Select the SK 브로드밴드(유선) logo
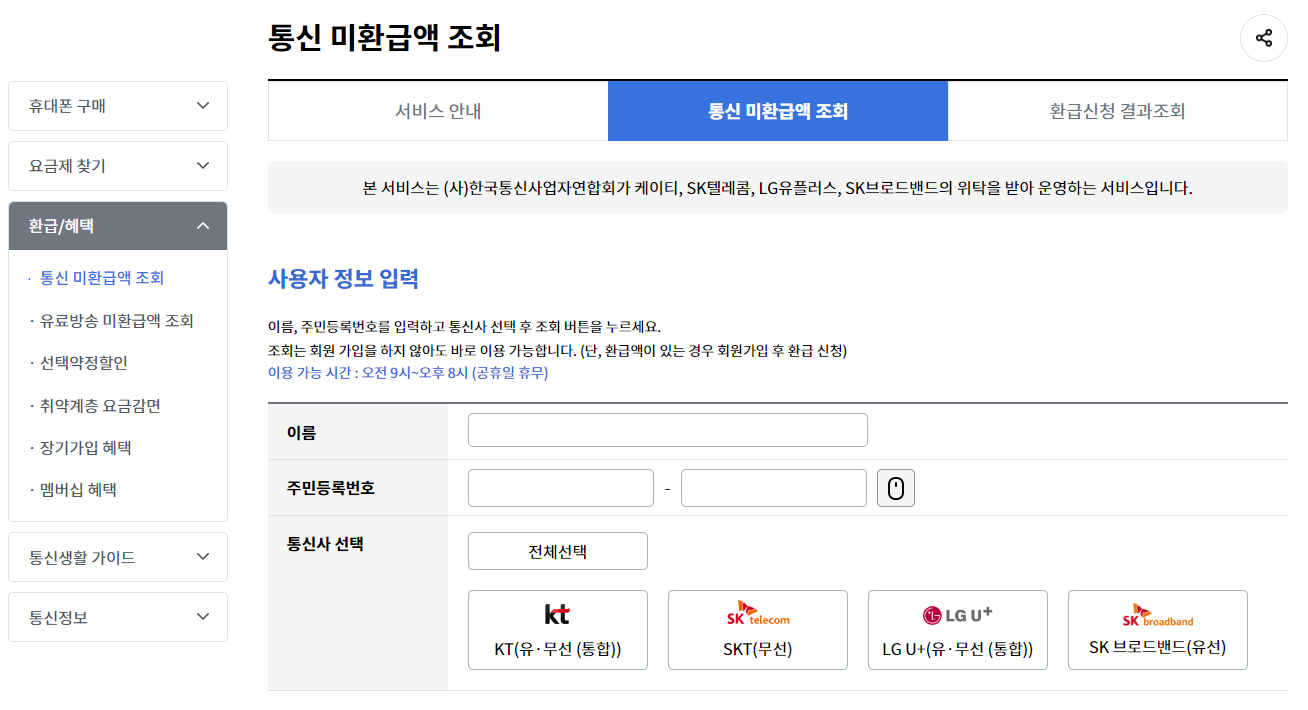 coord(1157,630)
